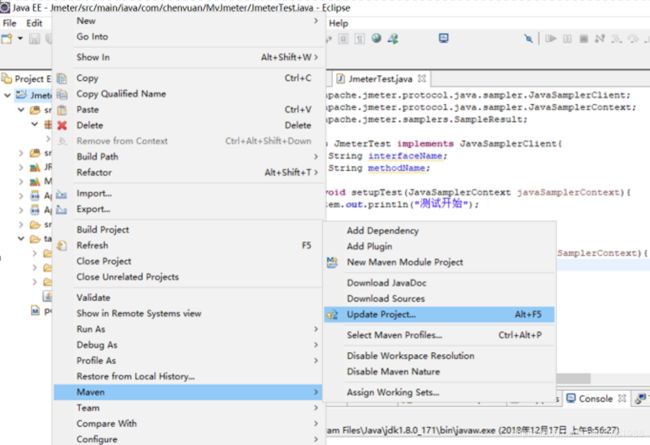This screenshot has width=650, height=445.
Task: Open the Edit menu
Action: [34, 23]
